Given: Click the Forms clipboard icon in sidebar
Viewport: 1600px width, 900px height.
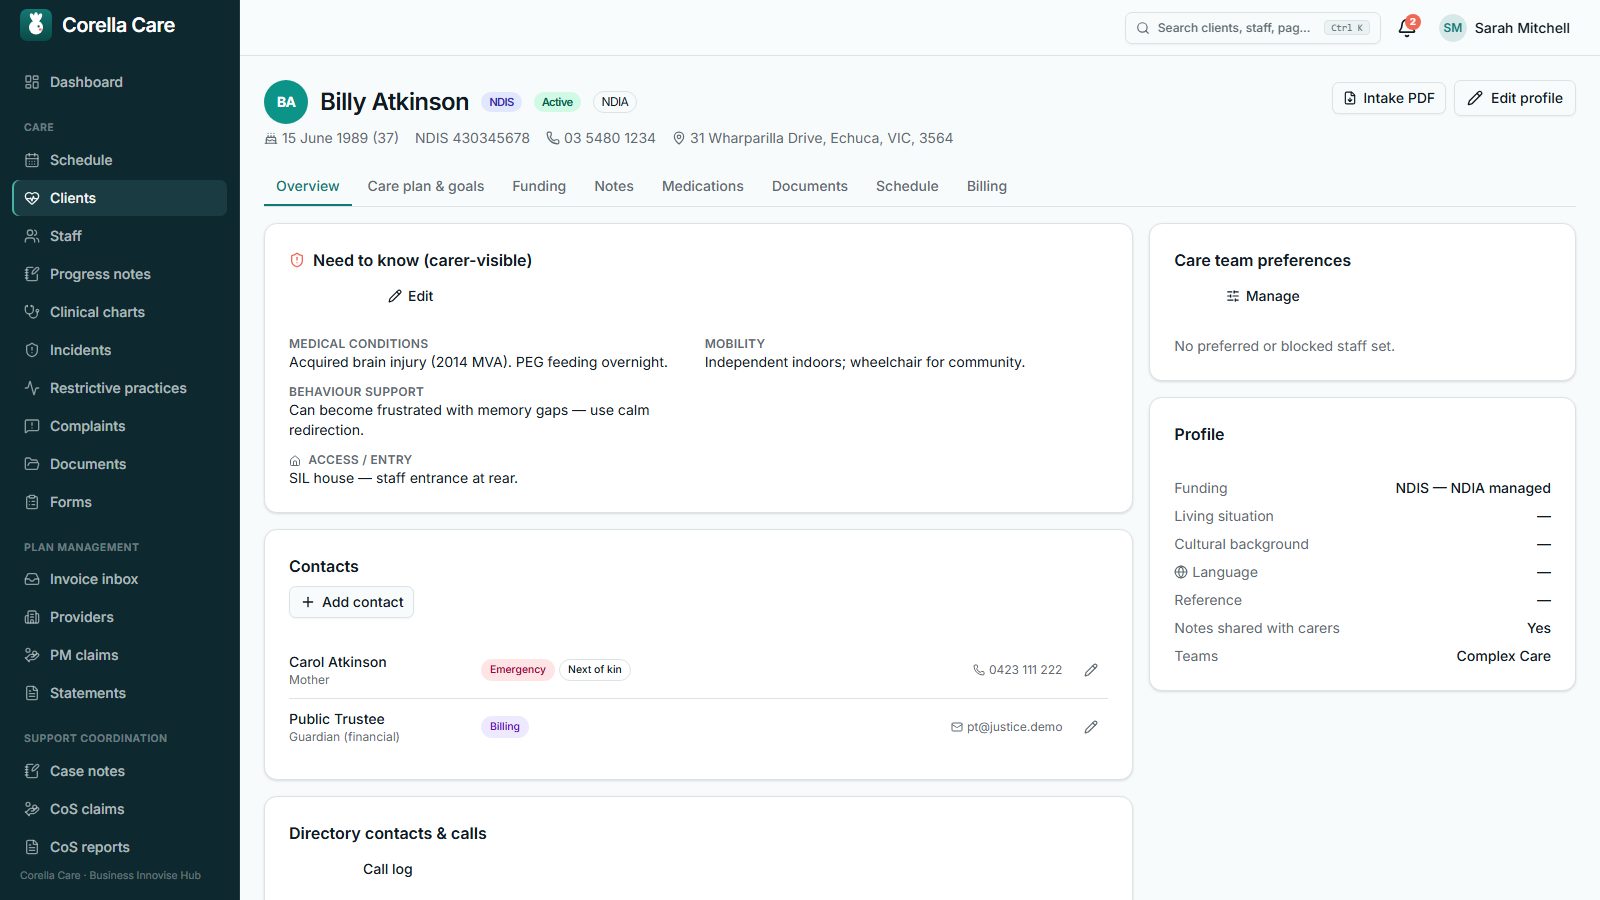Looking at the screenshot, I should [x=32, y=502].
